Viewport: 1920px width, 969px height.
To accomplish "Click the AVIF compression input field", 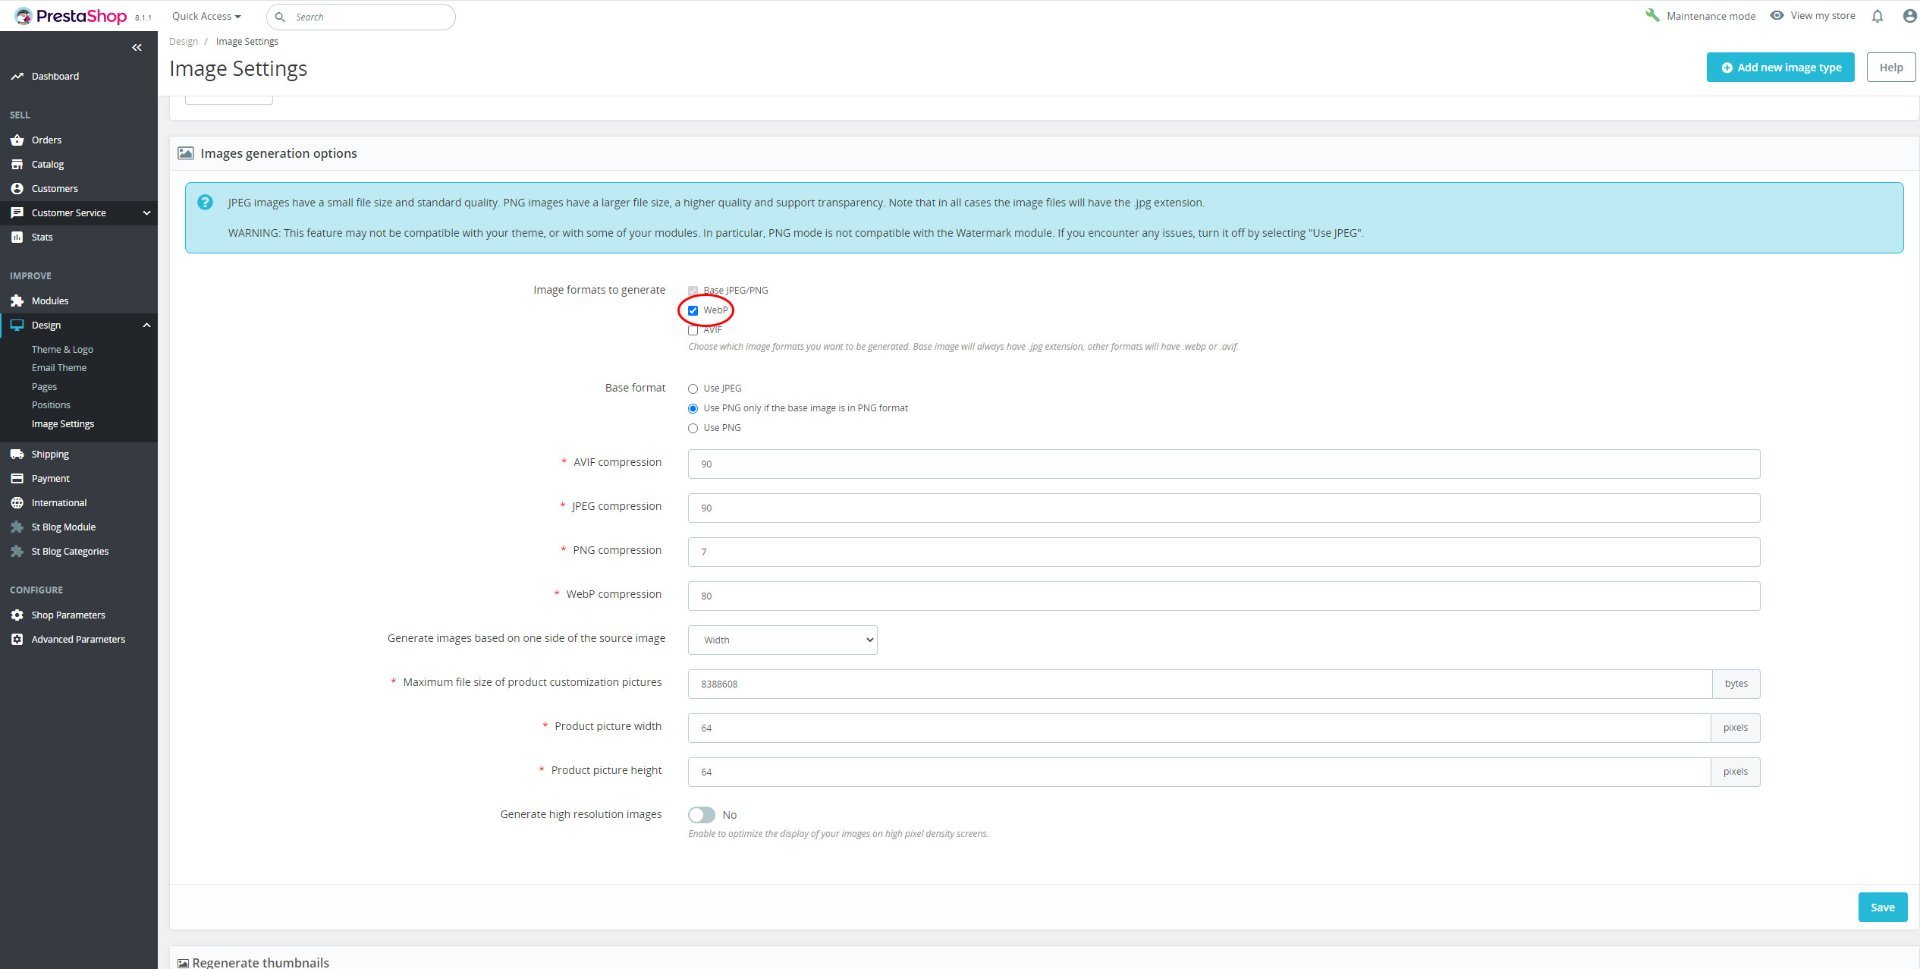I will tap(1224, 464).
